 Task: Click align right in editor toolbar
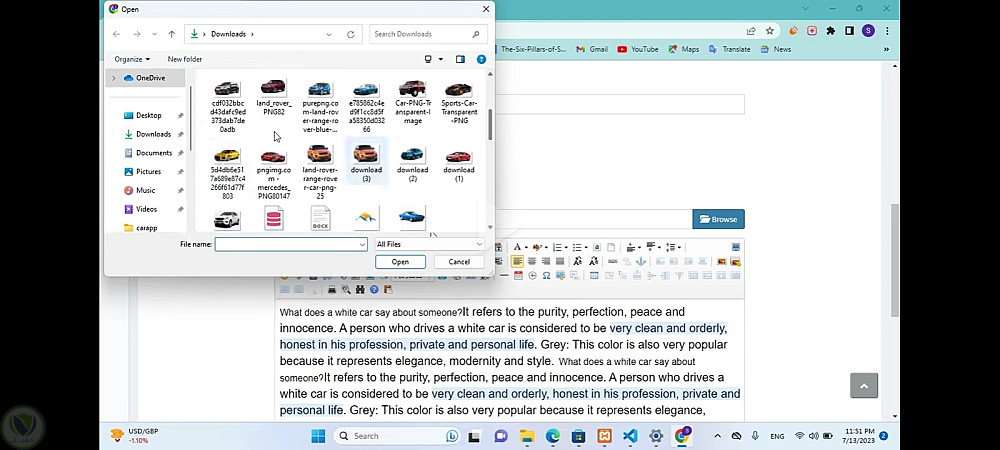click(x=546, y=261)
